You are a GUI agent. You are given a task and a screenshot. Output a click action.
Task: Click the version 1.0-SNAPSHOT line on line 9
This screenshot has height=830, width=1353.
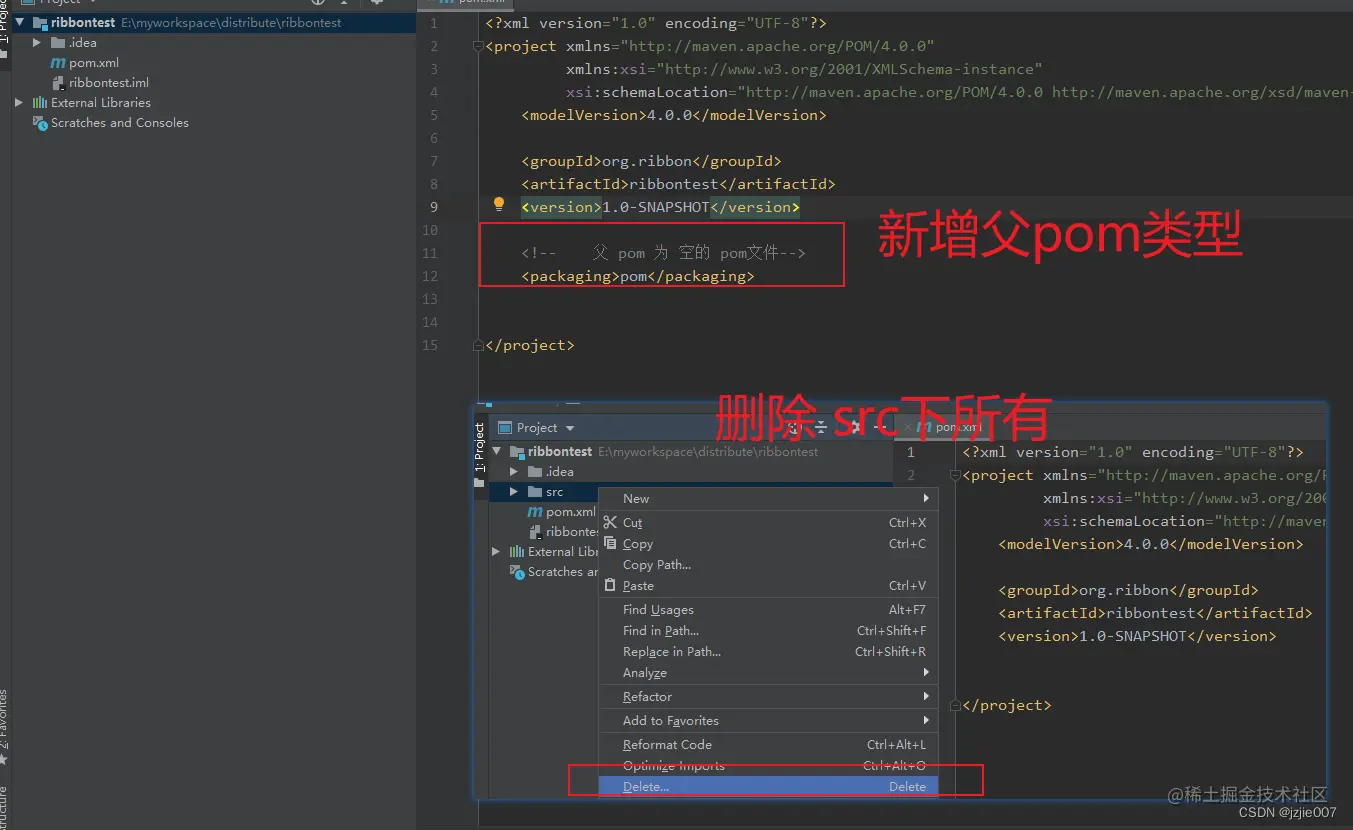(x=660, y=207)
